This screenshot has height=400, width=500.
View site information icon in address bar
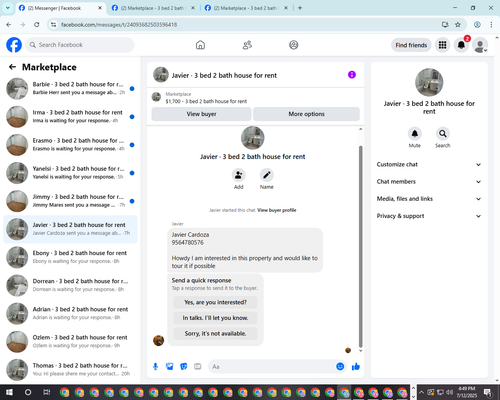(53, 24)
